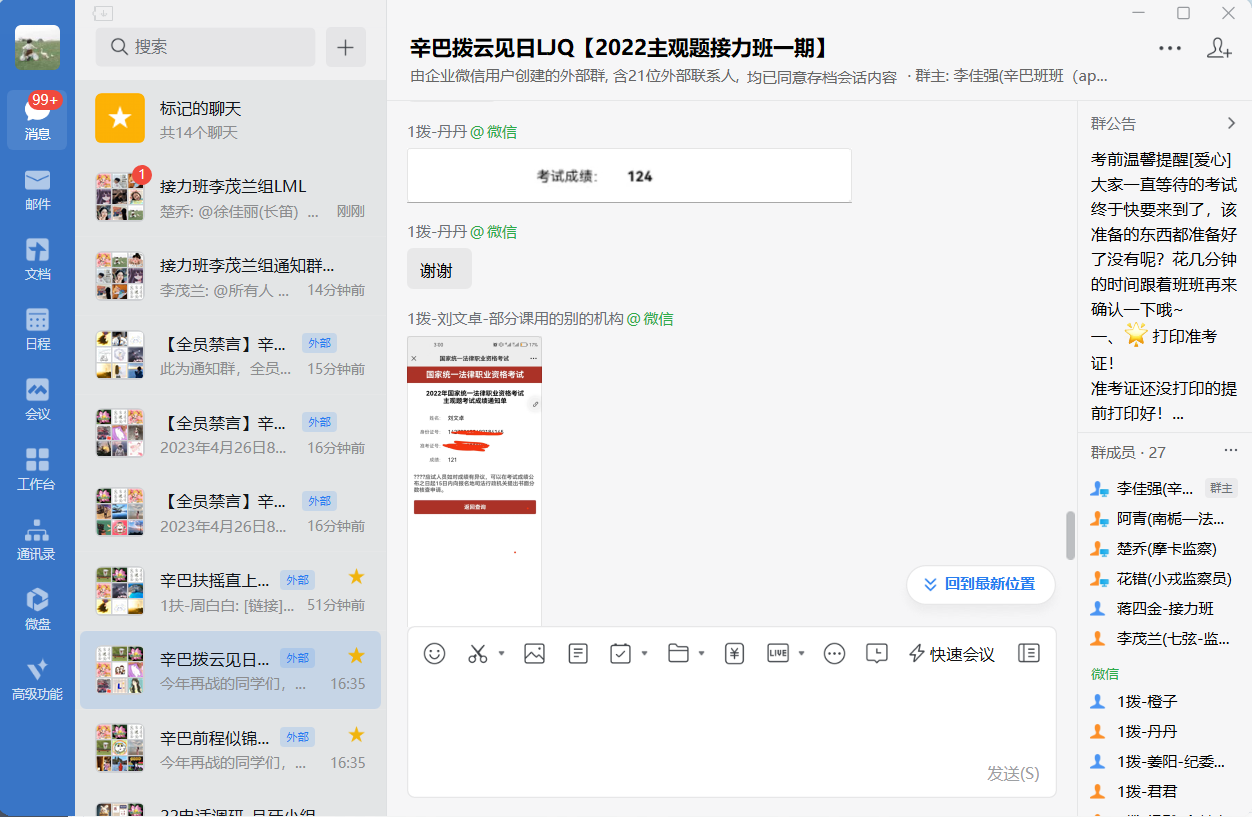This screenshot has height=817, width=1252.
Task: Click the star on 辛巴前程似锦 chat
Action: [355, 735]
